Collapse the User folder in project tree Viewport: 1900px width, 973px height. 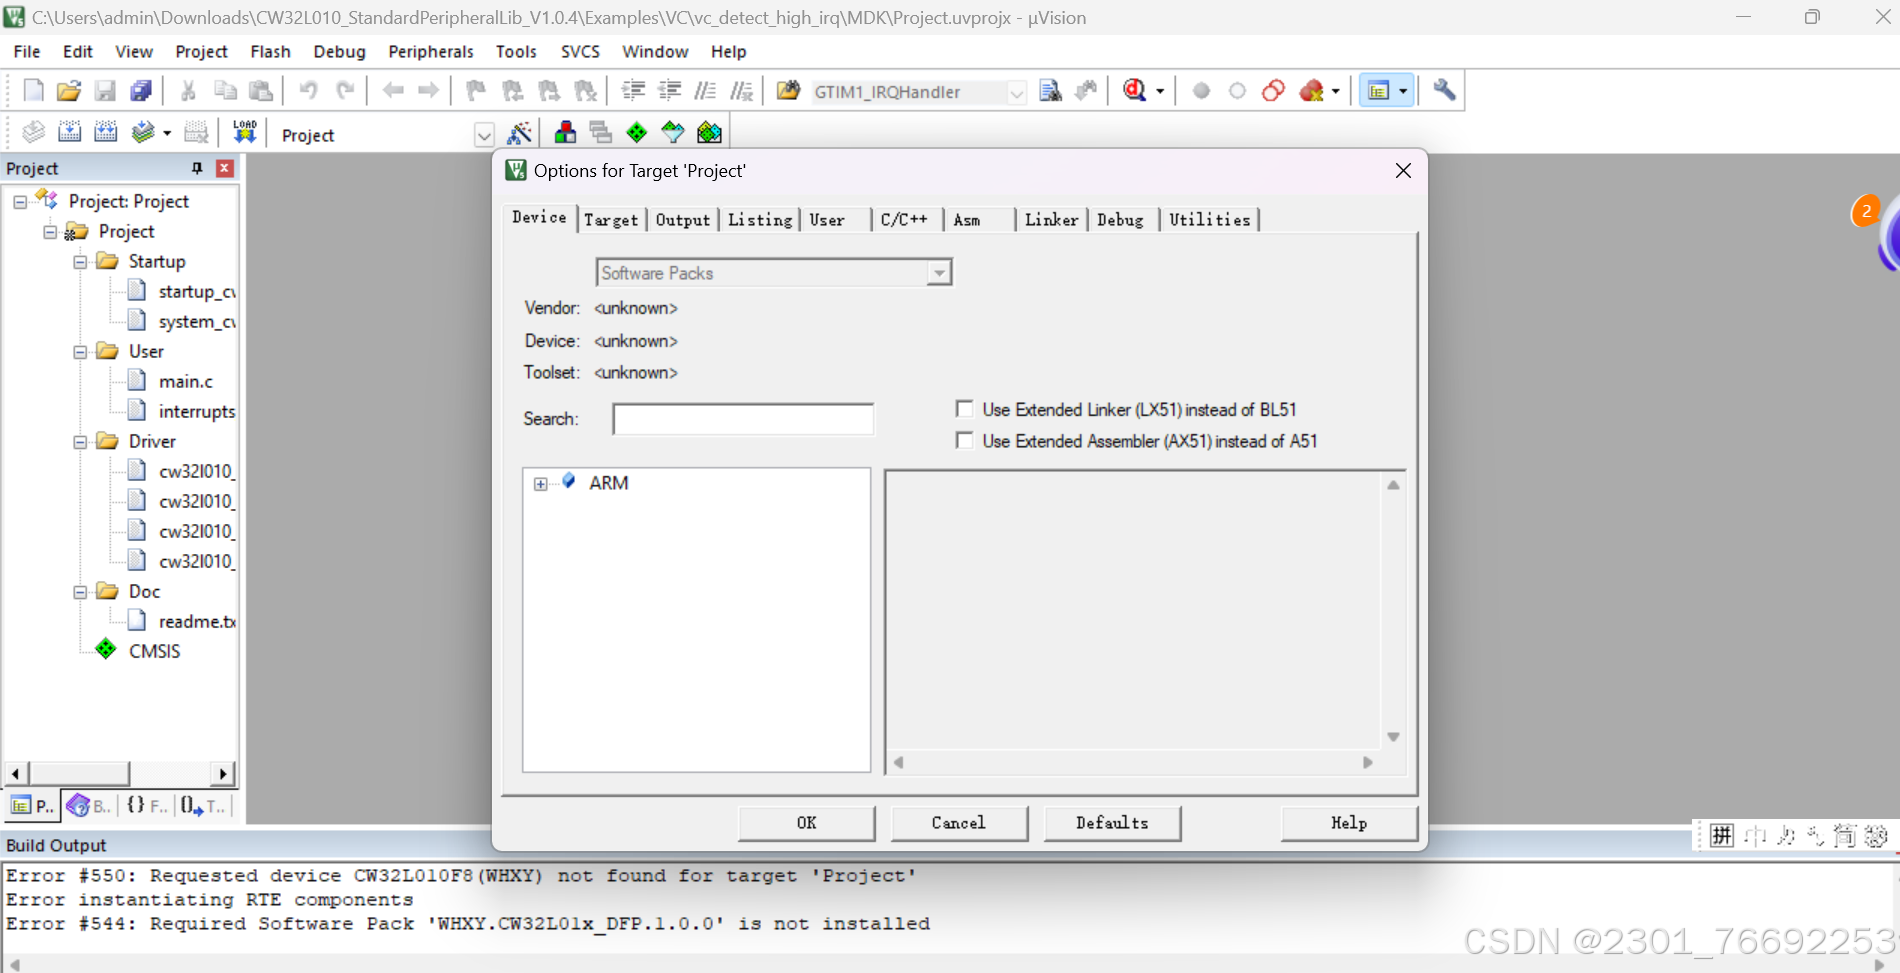pyautogui.click(x=80, y=352)
